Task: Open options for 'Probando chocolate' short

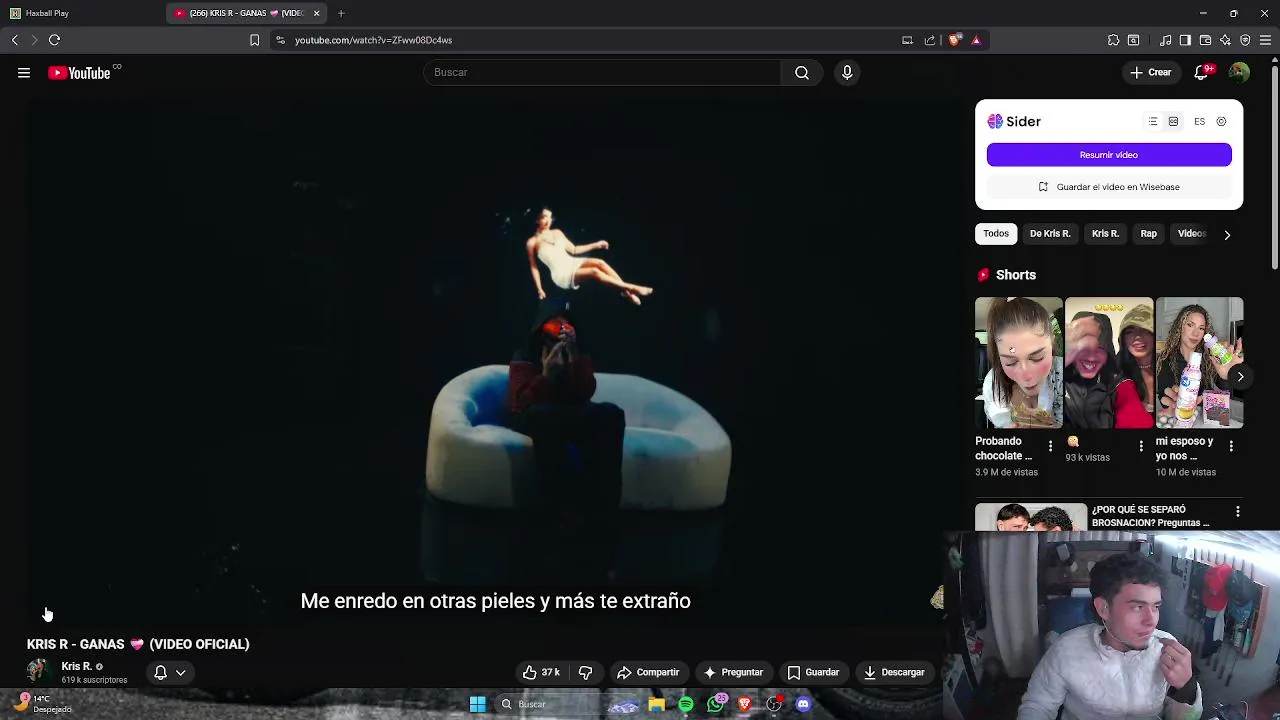Action: tap(1050, 446)
